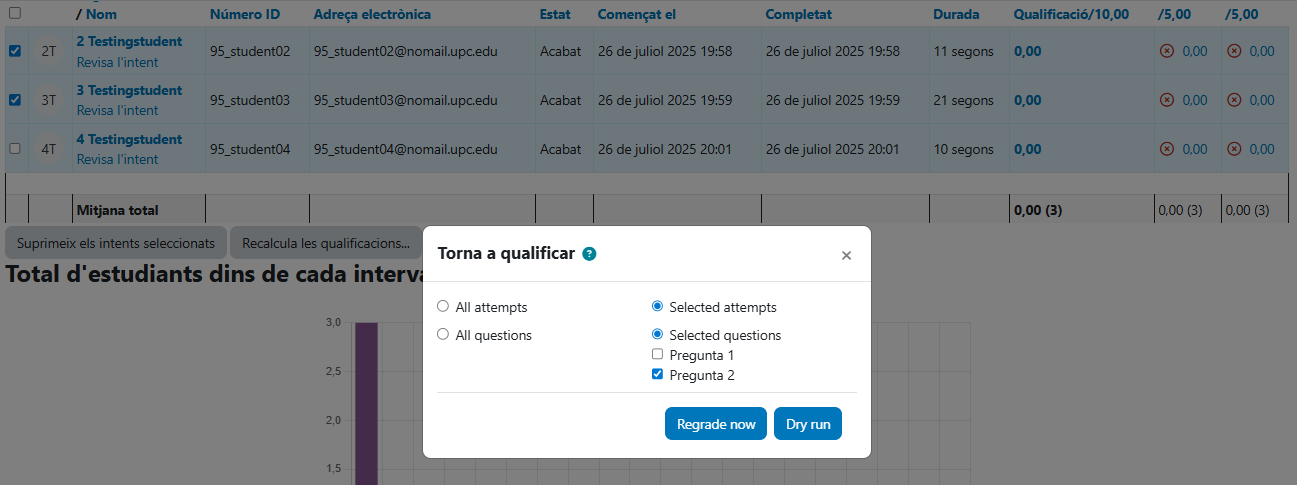Sort by Qualificació/10,00 column header
Screen dimensions: 1297x485
coord(1070,14)
